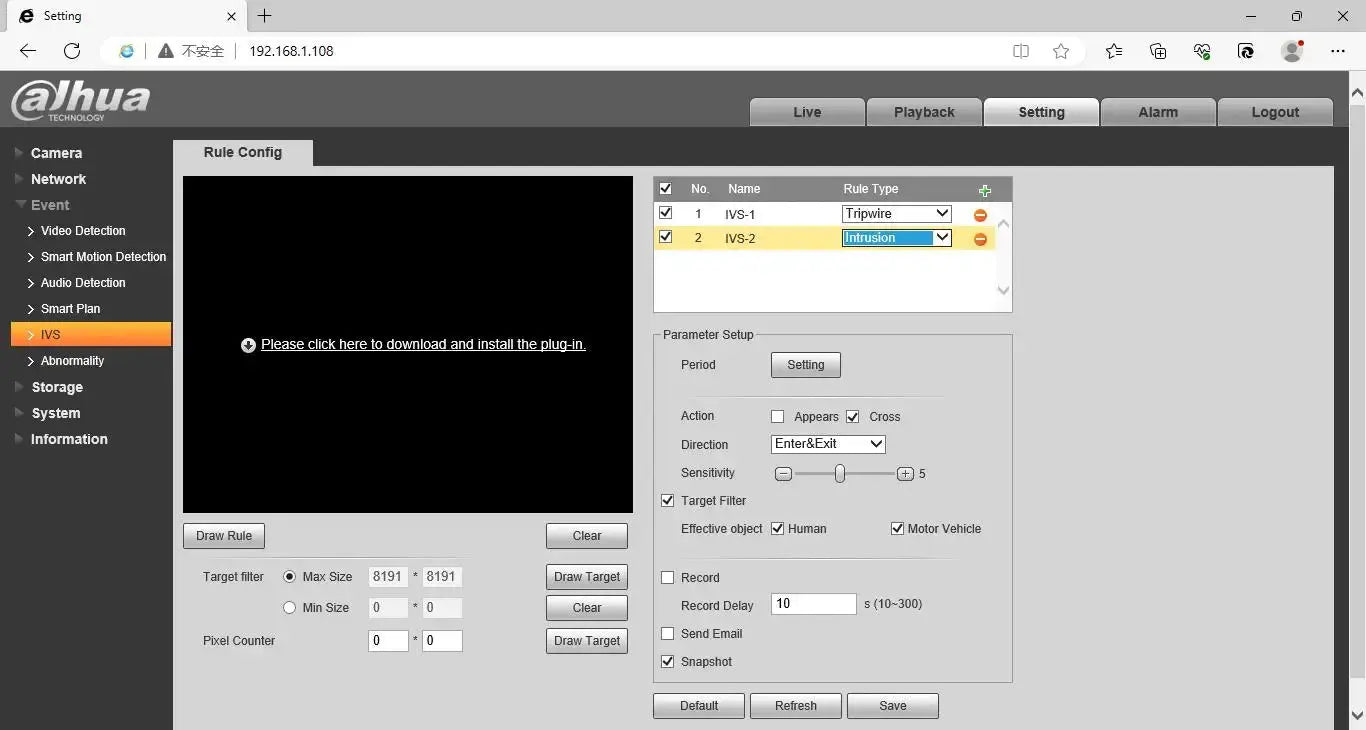1366x730 pixels.
Task: Toggle the select-all rules checkbox in header
Action: [666, 188]
